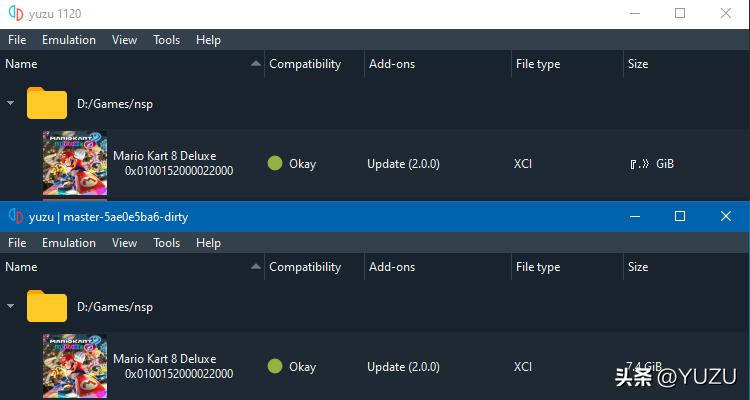Open the Emulation menu in yuzu 1120
This screenshot has width=750, height=400.
(69, 40)
